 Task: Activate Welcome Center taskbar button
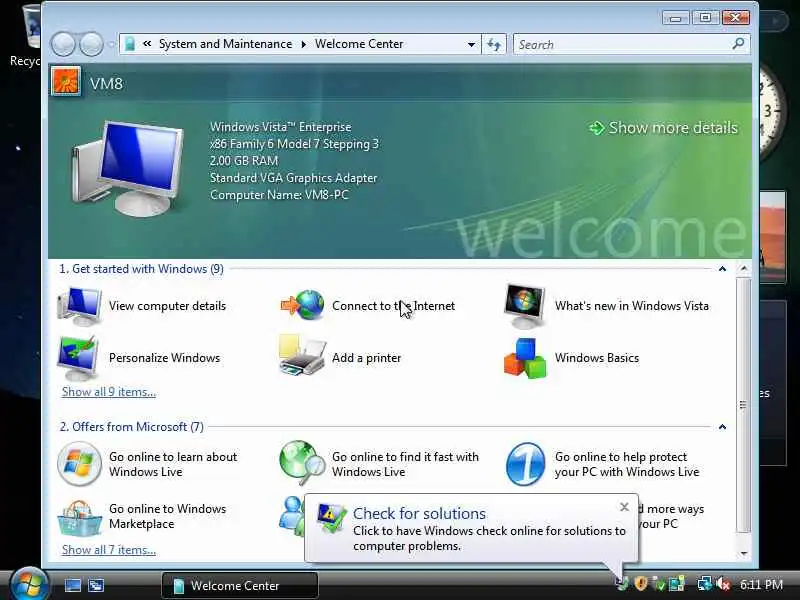[240, 585]
